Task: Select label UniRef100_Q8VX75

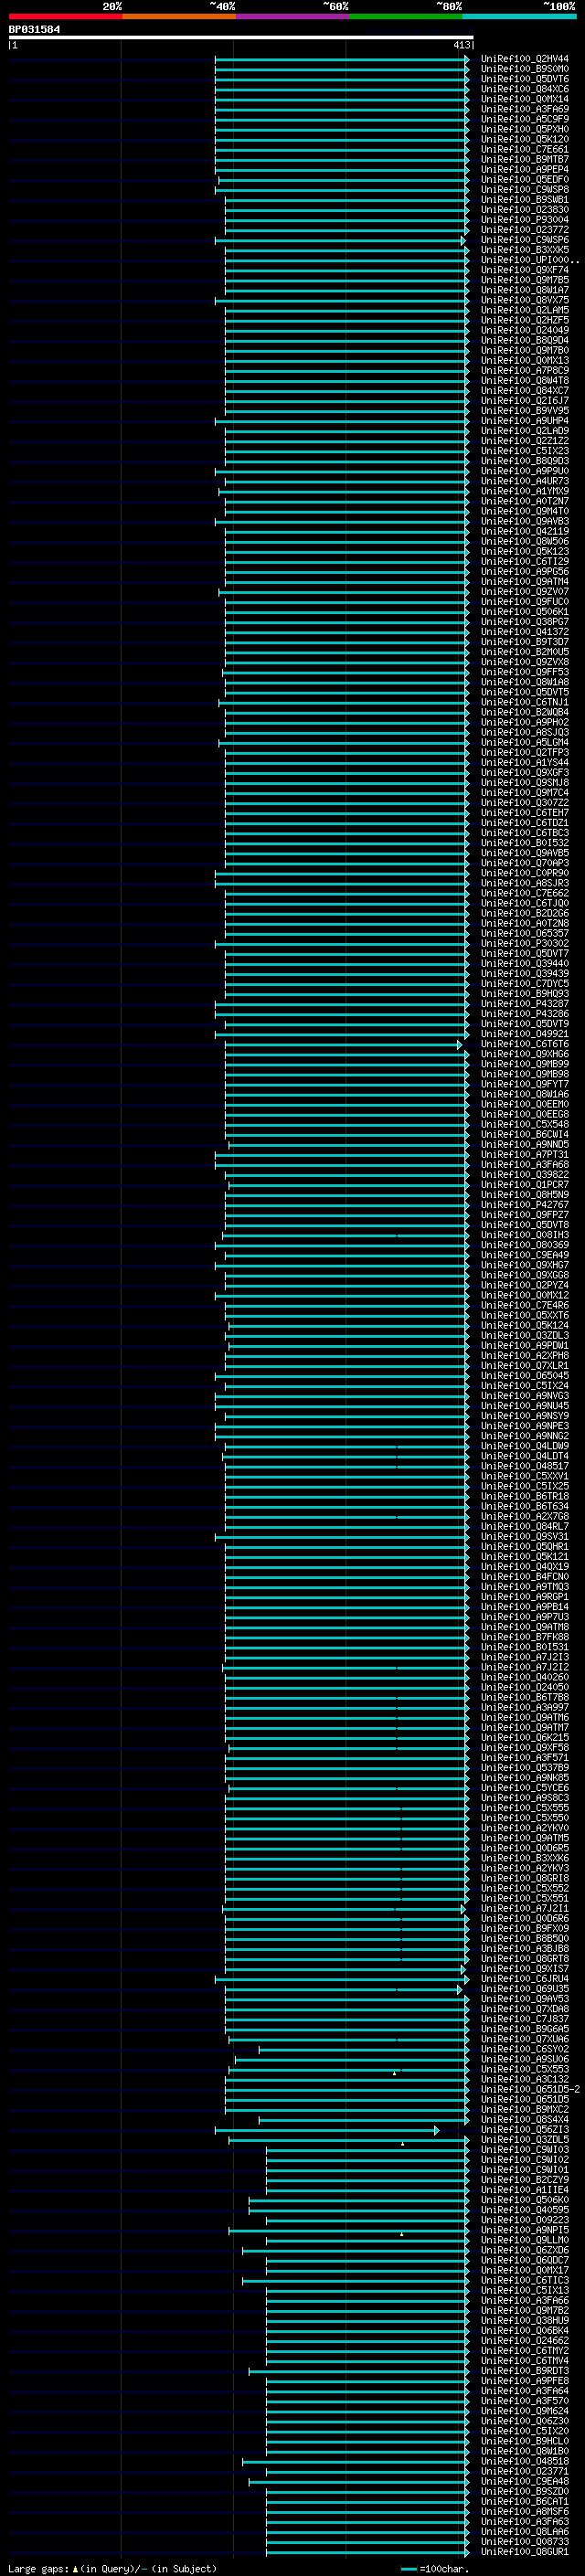Action: [525, 300]
